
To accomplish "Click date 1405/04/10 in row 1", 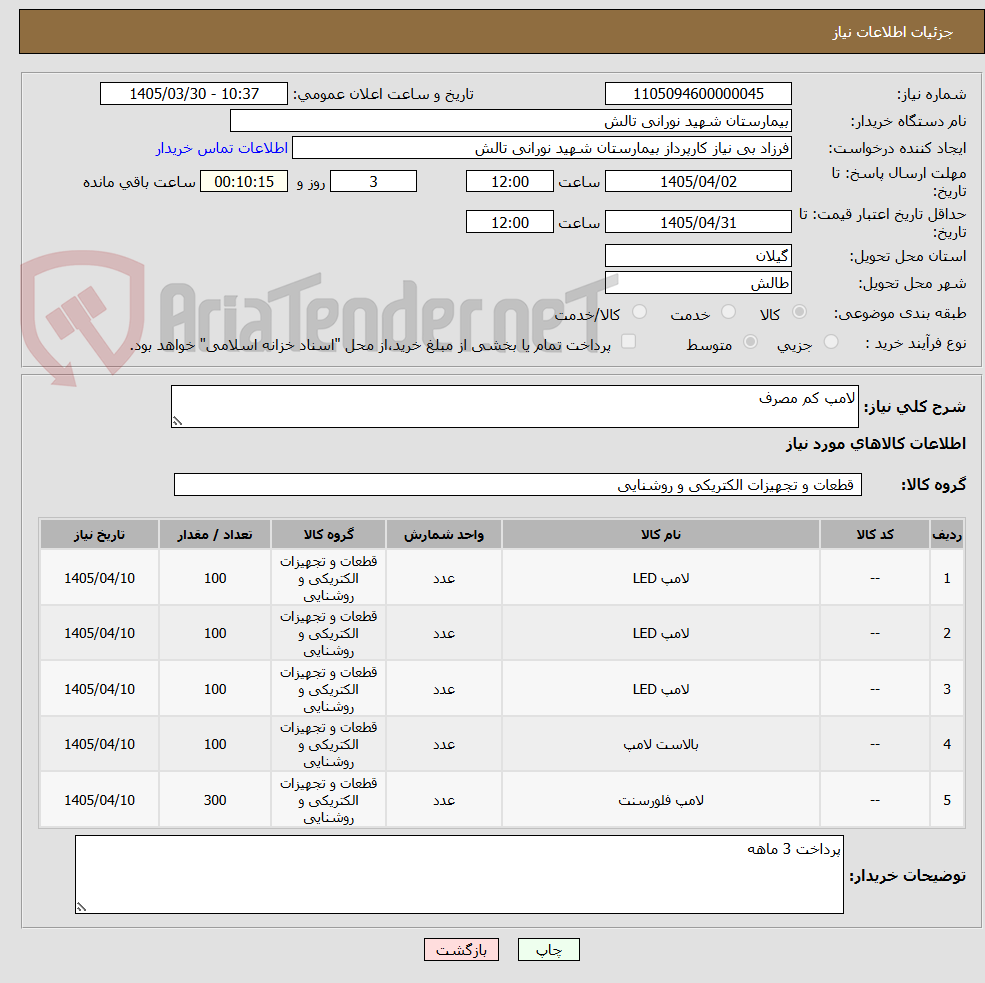I will coord(99,578).
